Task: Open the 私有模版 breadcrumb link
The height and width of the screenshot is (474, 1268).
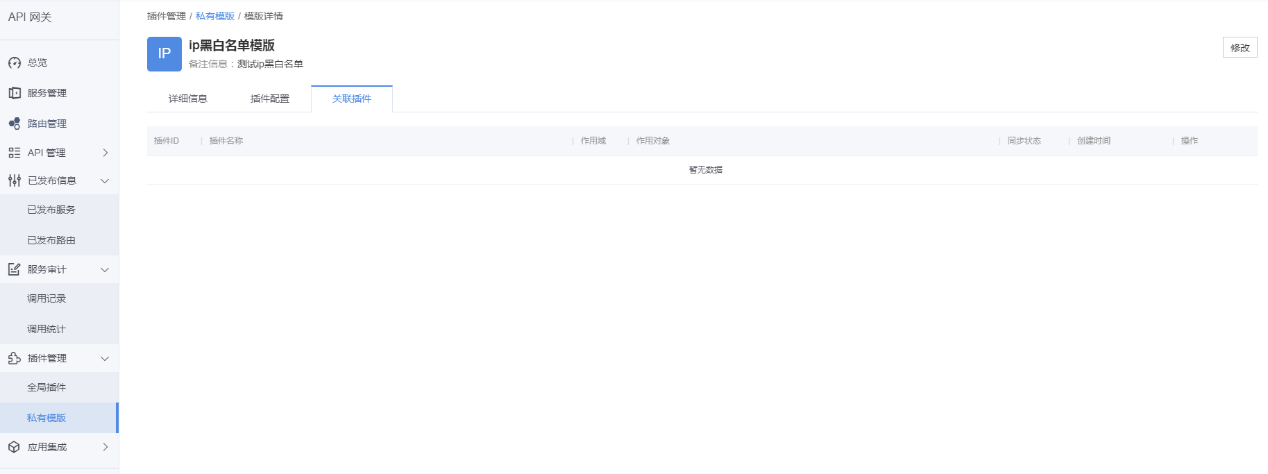Action: [x=215, y=16]
